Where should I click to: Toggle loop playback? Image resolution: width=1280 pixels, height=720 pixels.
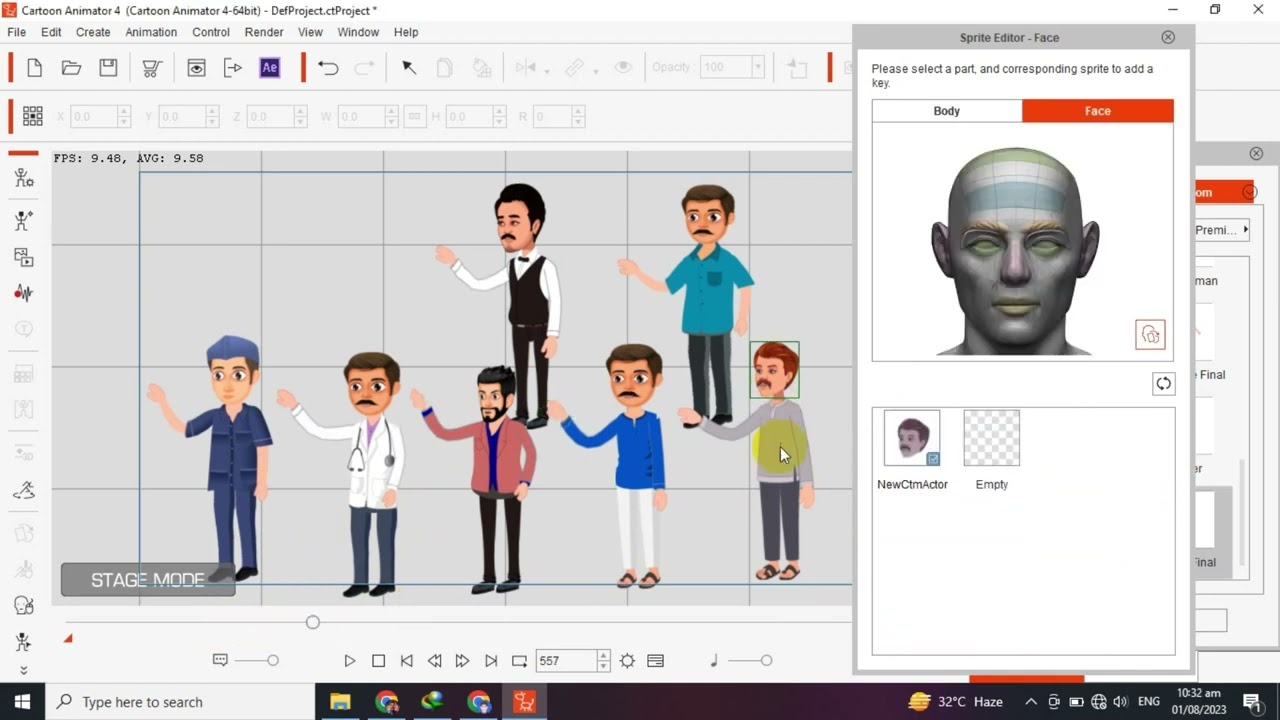coord(519,661)
